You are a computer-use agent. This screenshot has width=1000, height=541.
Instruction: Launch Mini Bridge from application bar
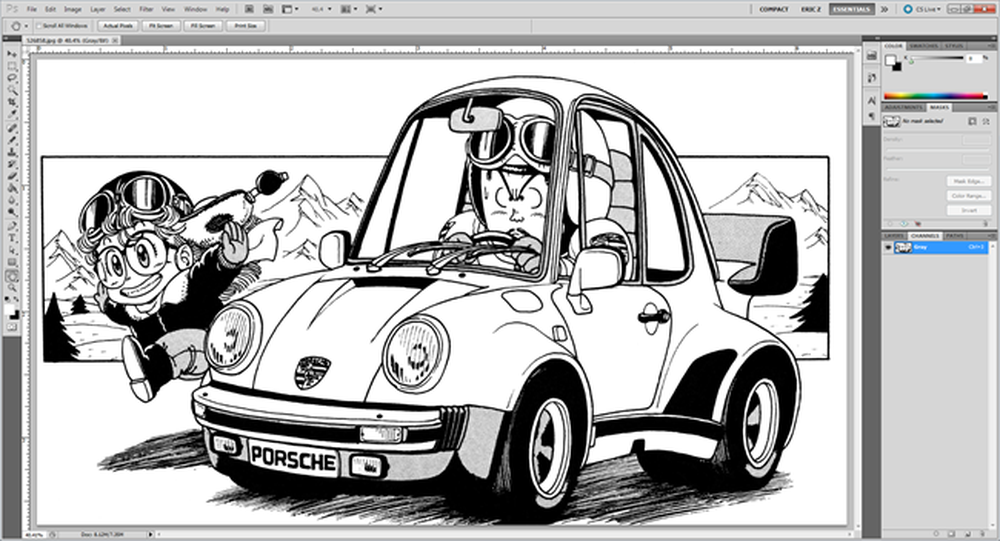pyautogui.click(x=268, y=9)
